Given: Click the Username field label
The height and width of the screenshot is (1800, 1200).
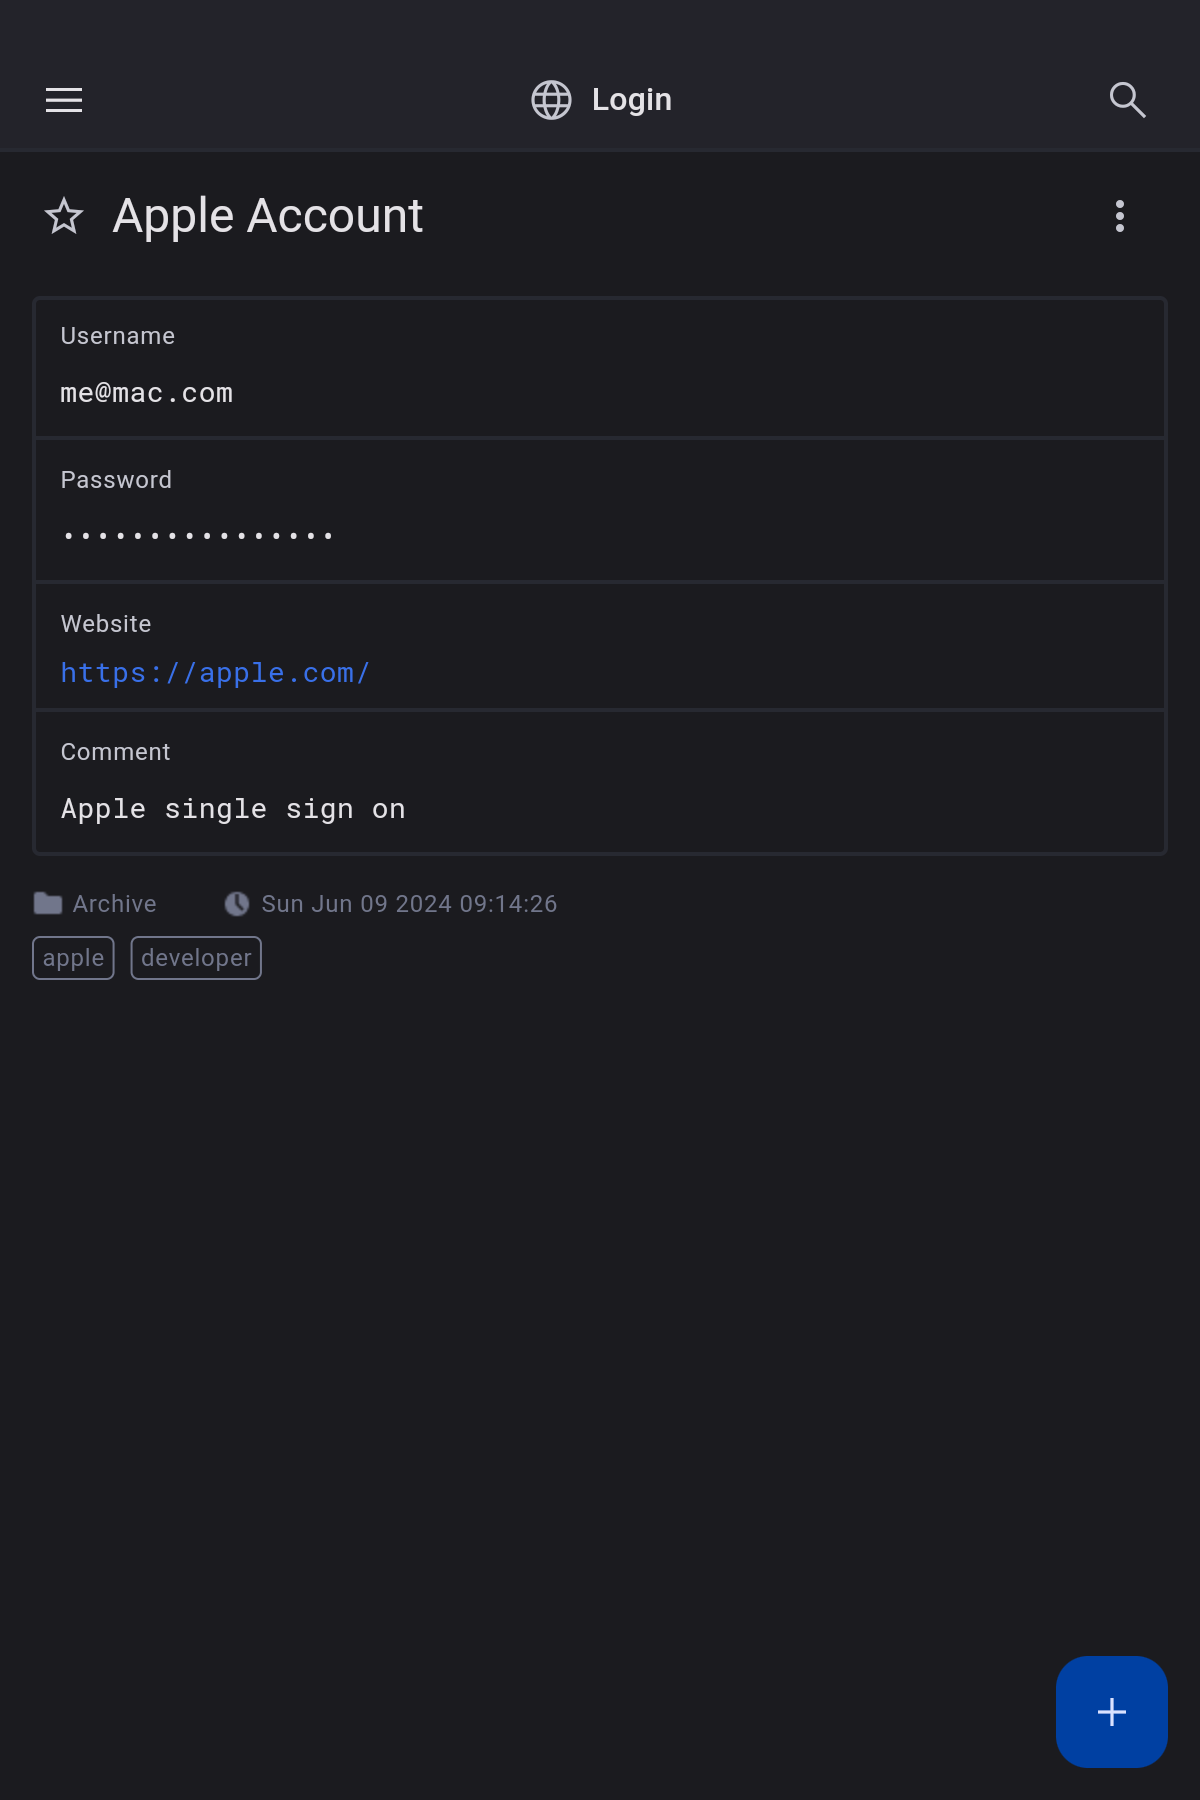Looking at the screenshot, I should coord(118,336).
